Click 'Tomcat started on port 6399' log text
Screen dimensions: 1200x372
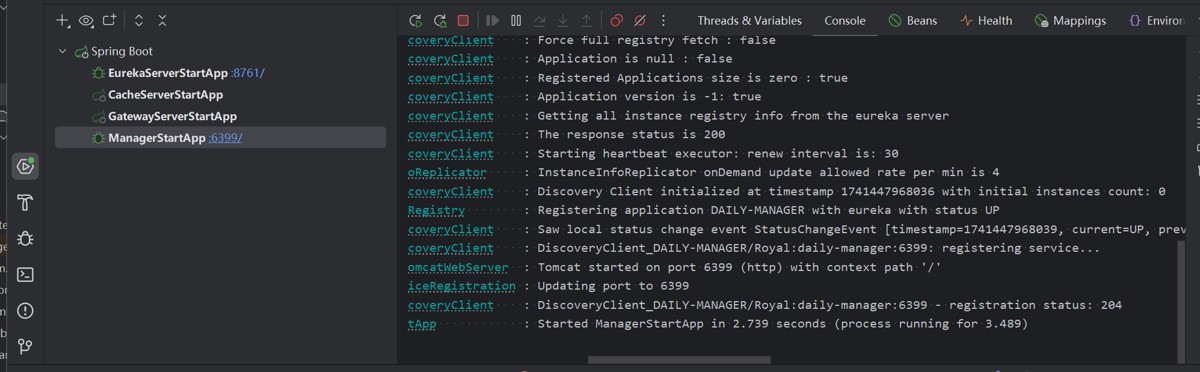tap(739, 267)
